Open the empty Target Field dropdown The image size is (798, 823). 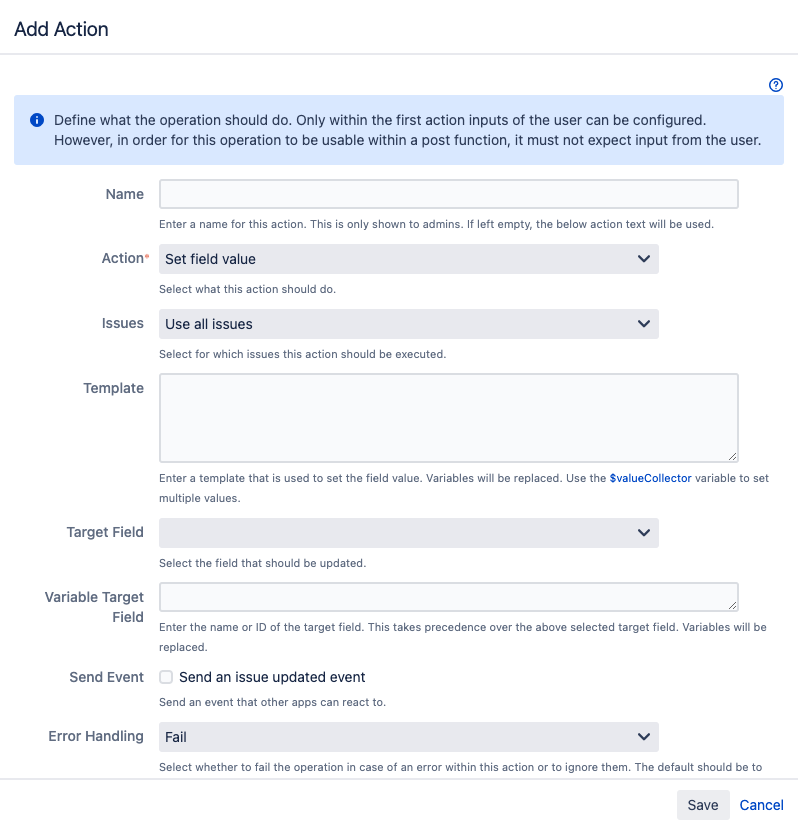tap(408, 533)
